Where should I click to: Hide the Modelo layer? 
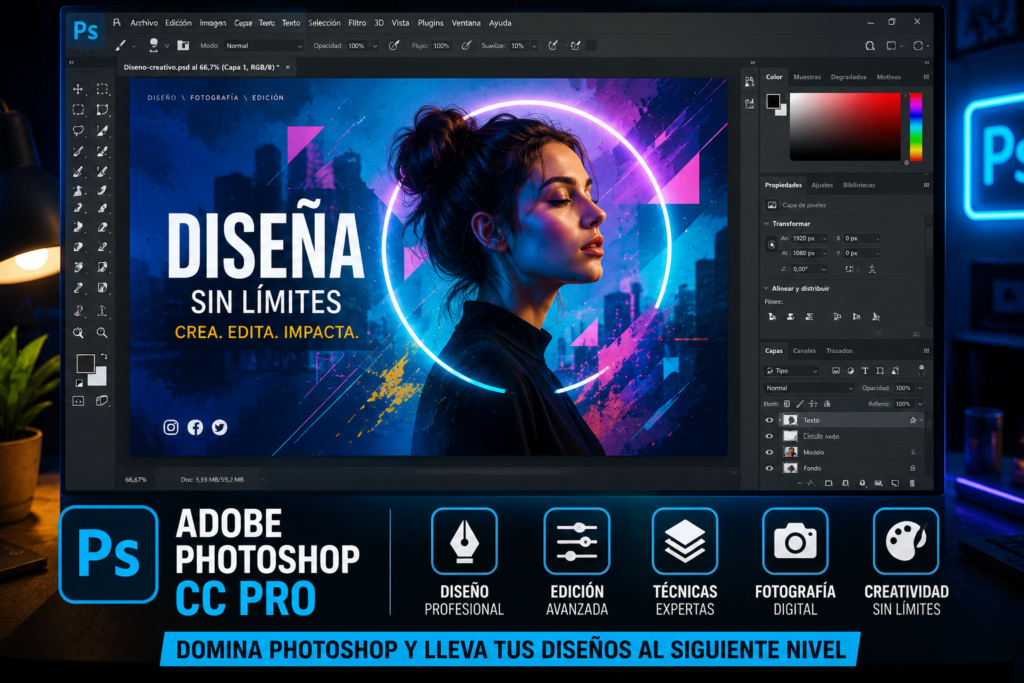pos(769,452)
